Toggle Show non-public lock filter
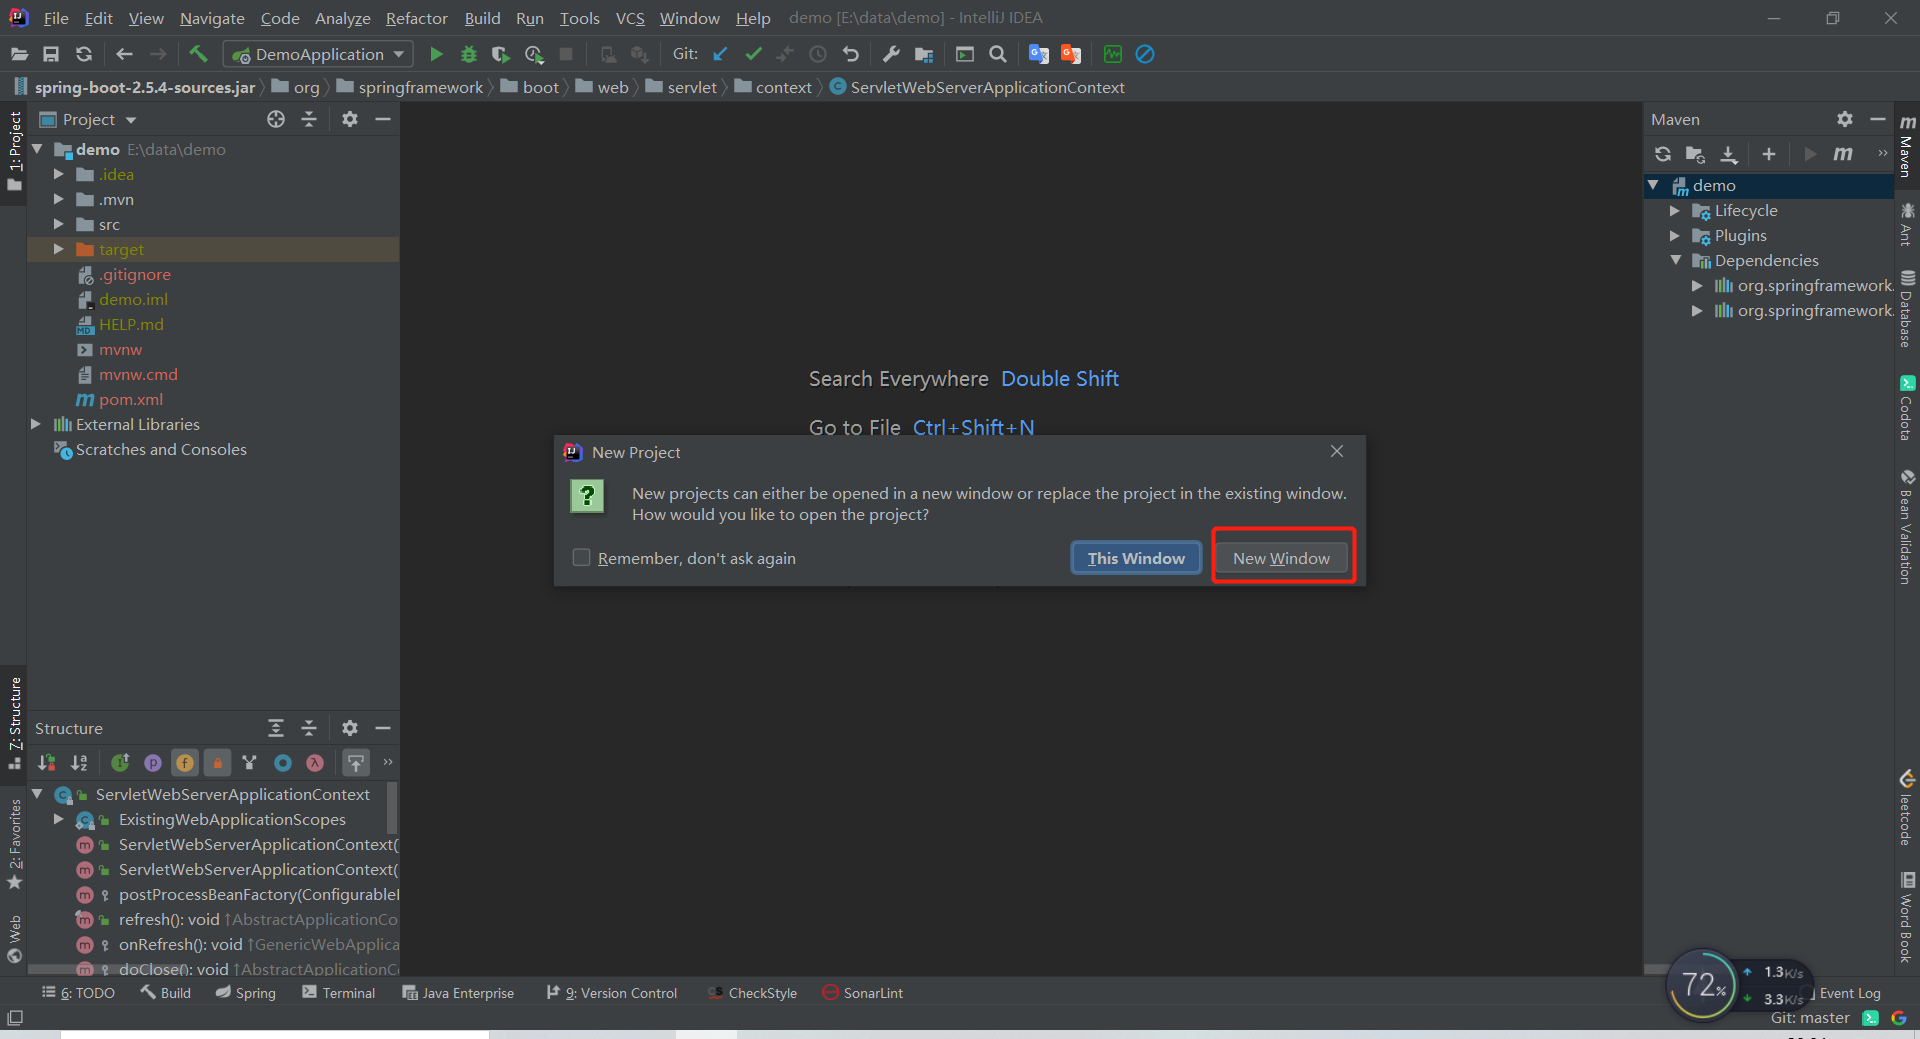Viewport: 1920px width, 1039px height. pos(217,763)
